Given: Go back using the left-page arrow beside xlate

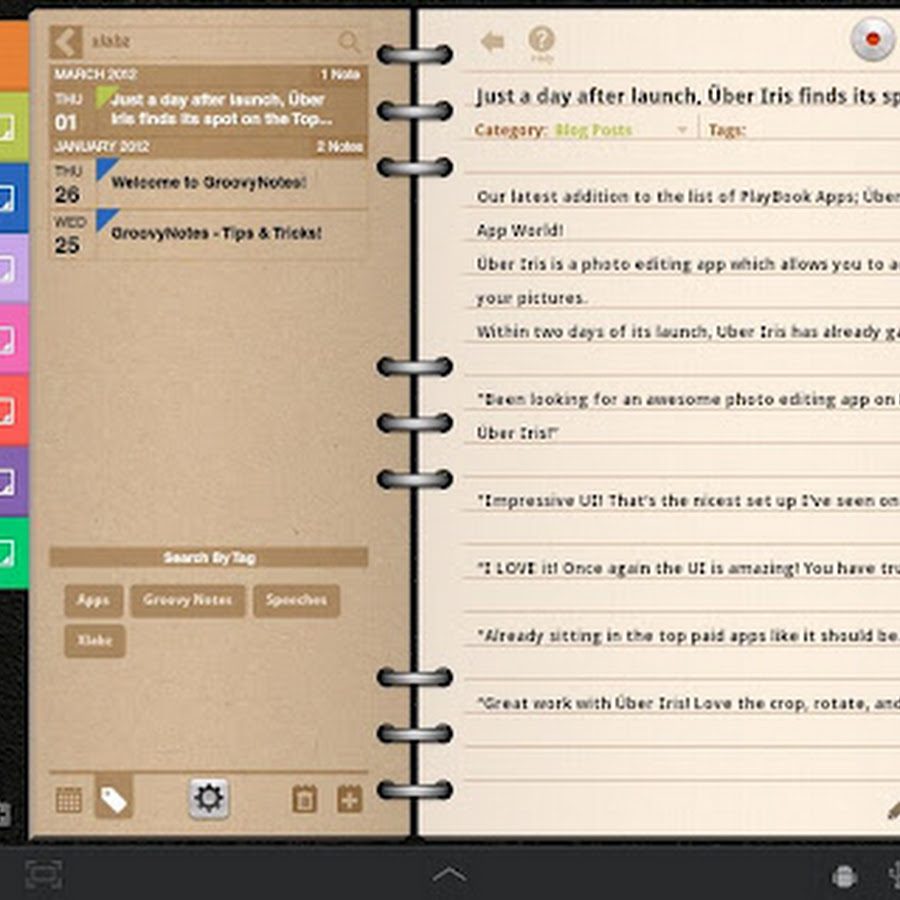Looking at the screenshot, I should tap(66, 41).
